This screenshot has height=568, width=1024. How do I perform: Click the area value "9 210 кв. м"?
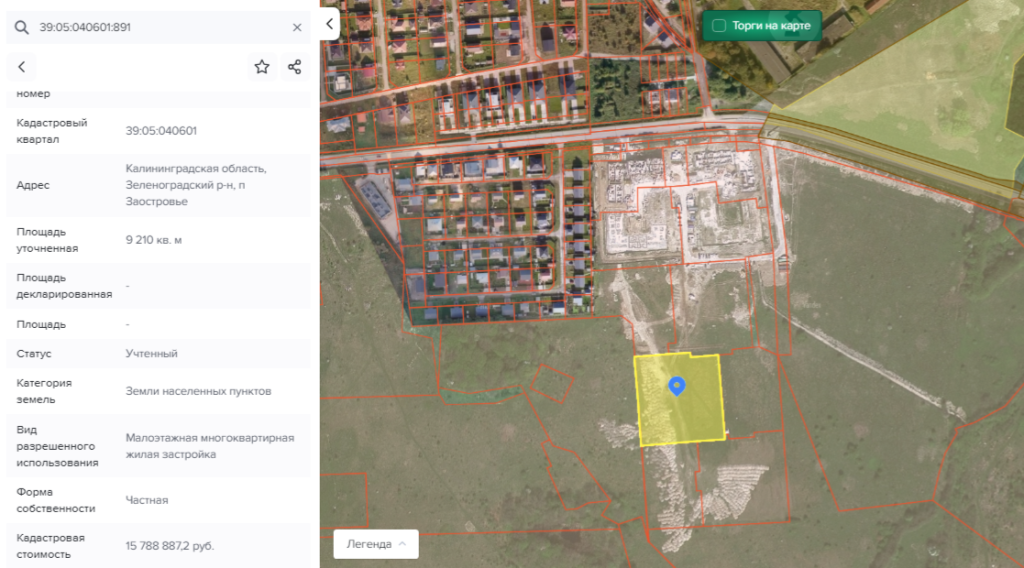[x=154, y=240]
